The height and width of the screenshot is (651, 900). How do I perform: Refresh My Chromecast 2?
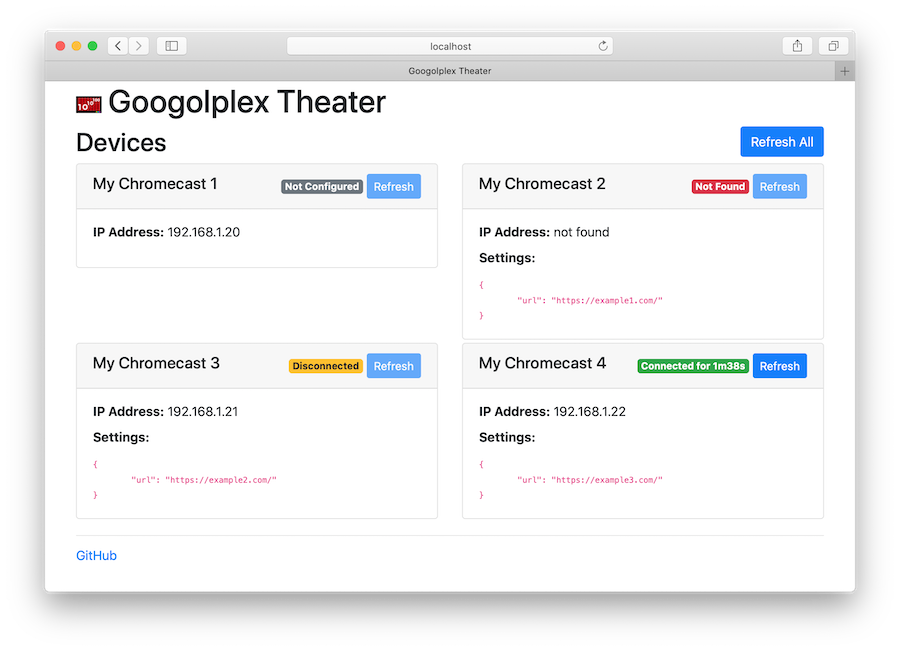tap(779, 187)
